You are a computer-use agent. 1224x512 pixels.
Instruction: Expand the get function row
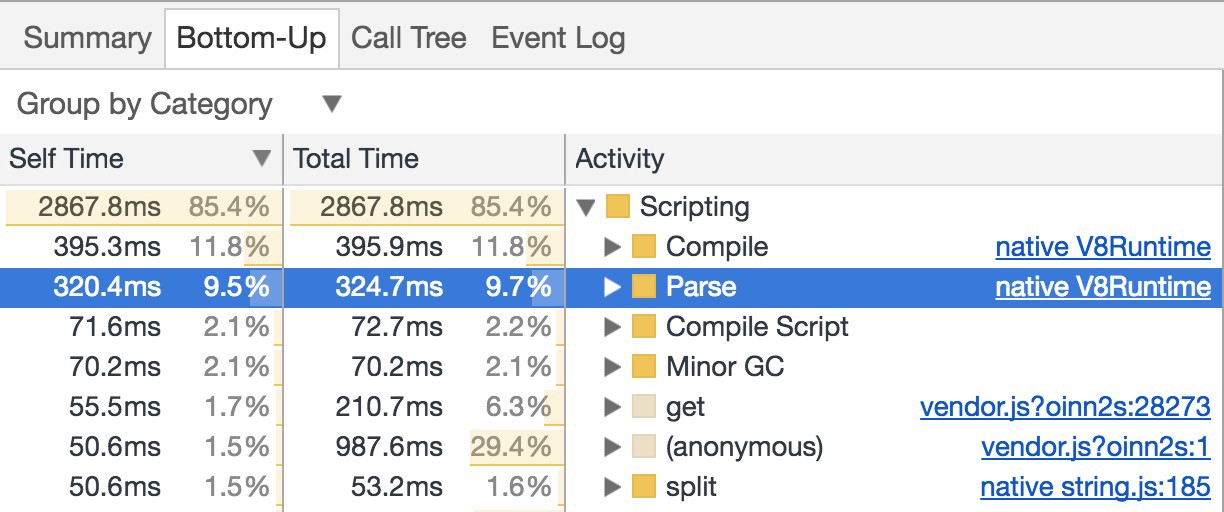pos(612,407)
